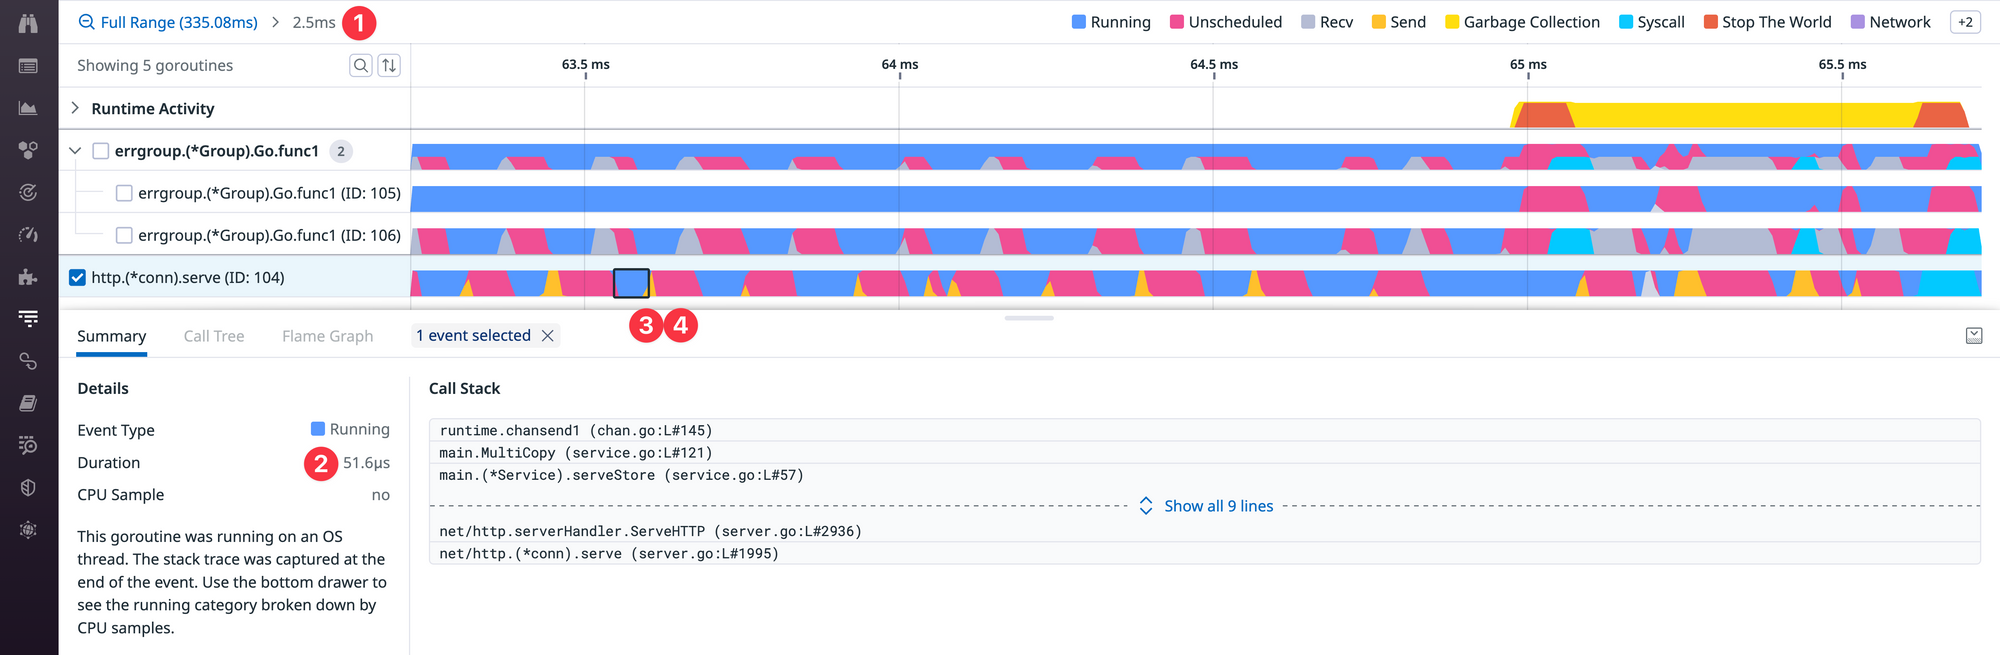
Task: Select main.MultiCopy (service.go:L#121) stack line
Action: 1205,453
